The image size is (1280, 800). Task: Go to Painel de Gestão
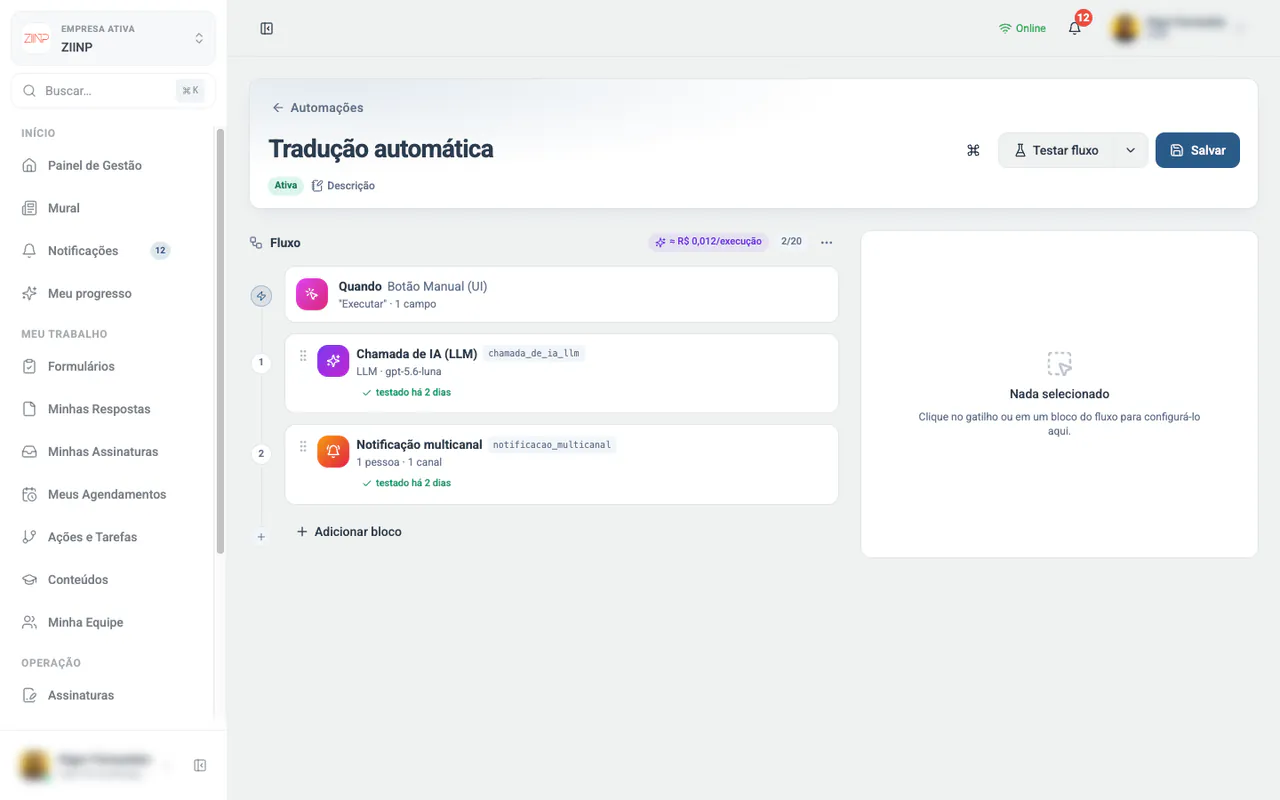point(113,165)
